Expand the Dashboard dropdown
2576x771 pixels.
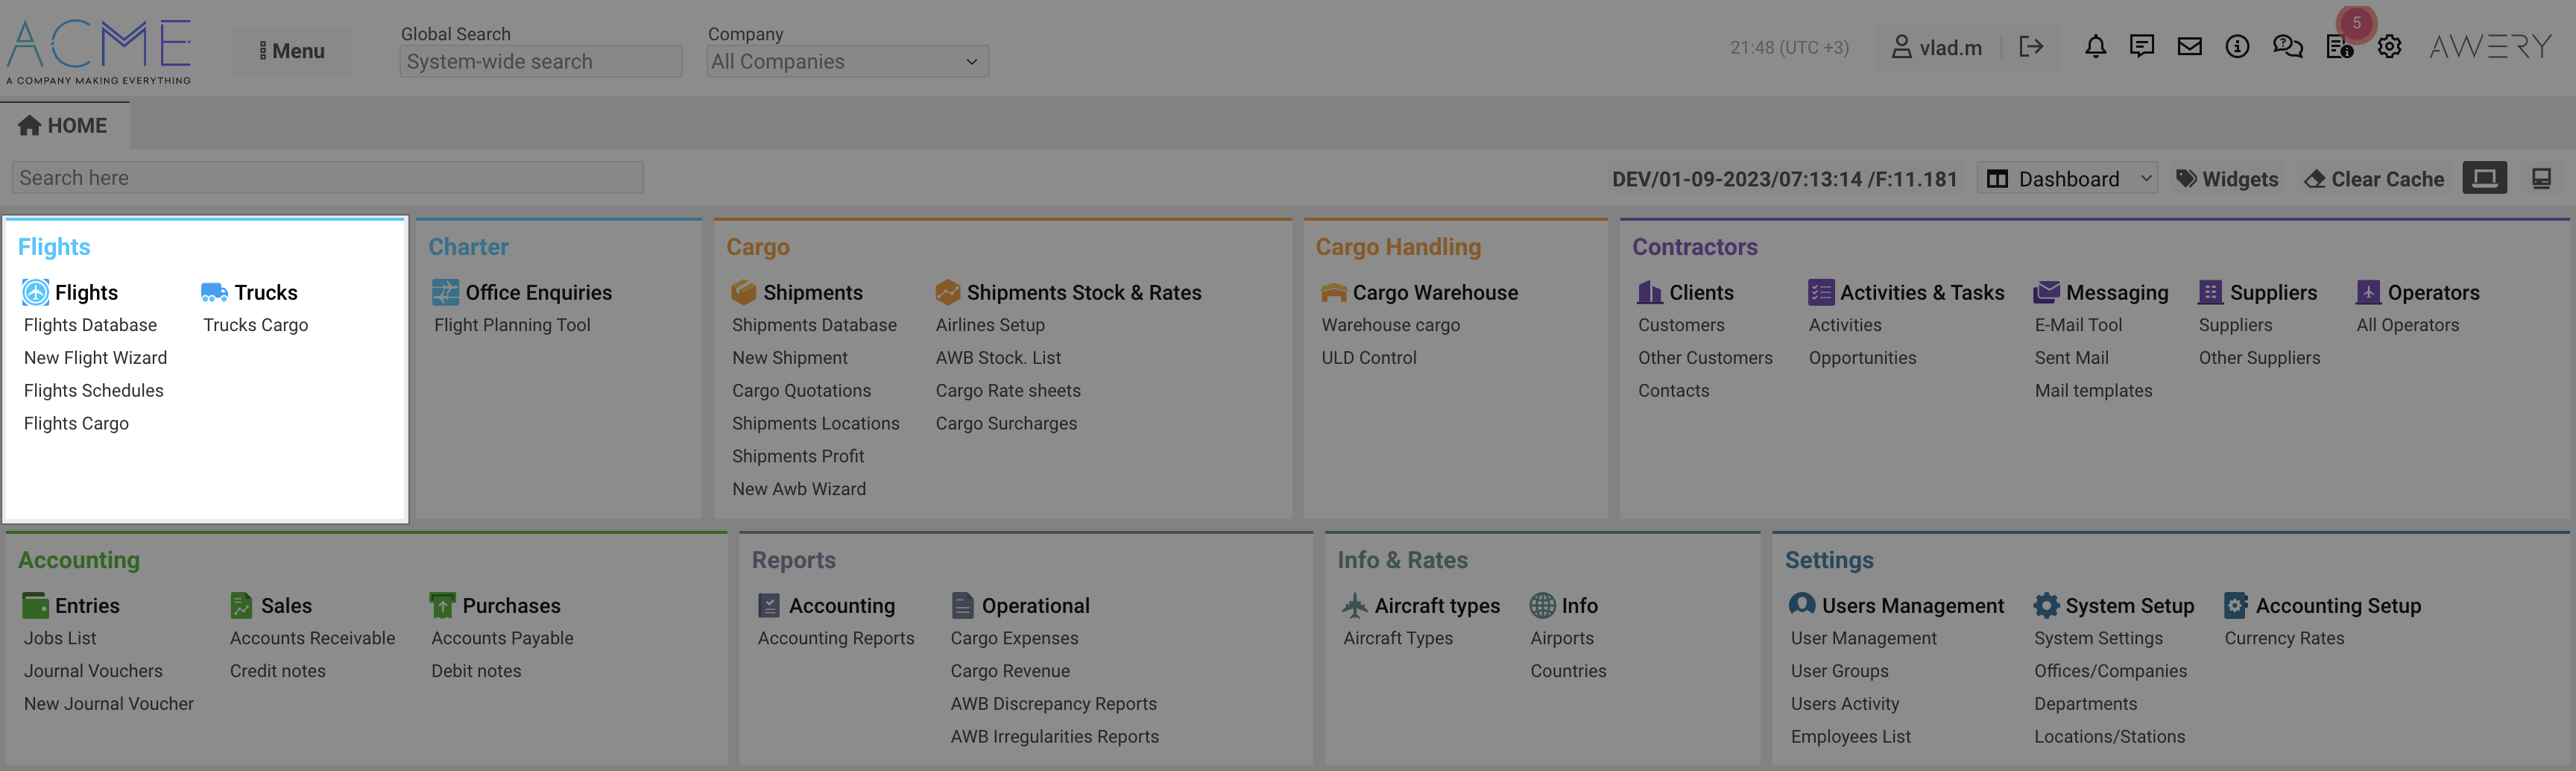click(2067, 179)
